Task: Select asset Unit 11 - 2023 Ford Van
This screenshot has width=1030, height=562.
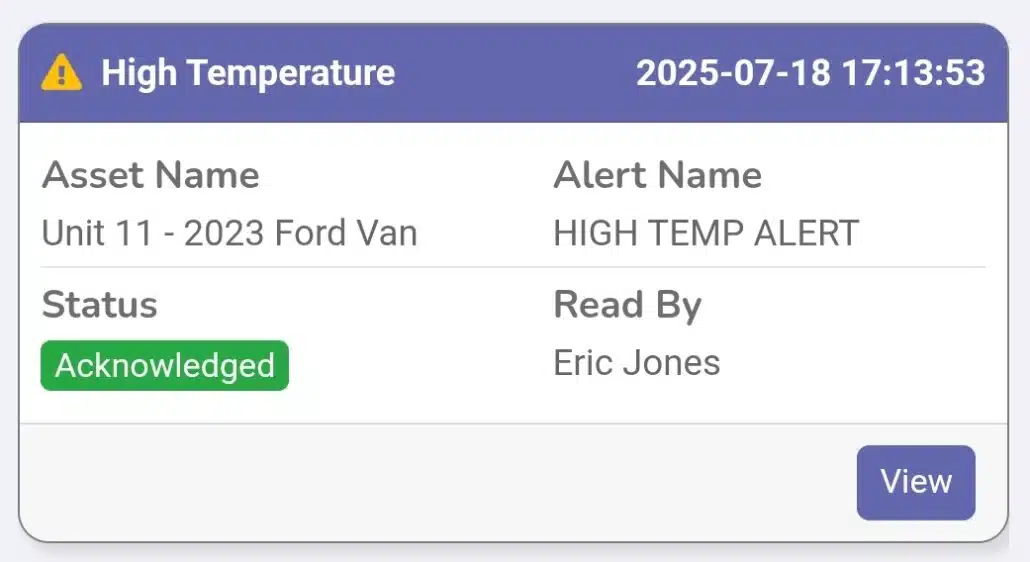Action: [x=229, y=233]
